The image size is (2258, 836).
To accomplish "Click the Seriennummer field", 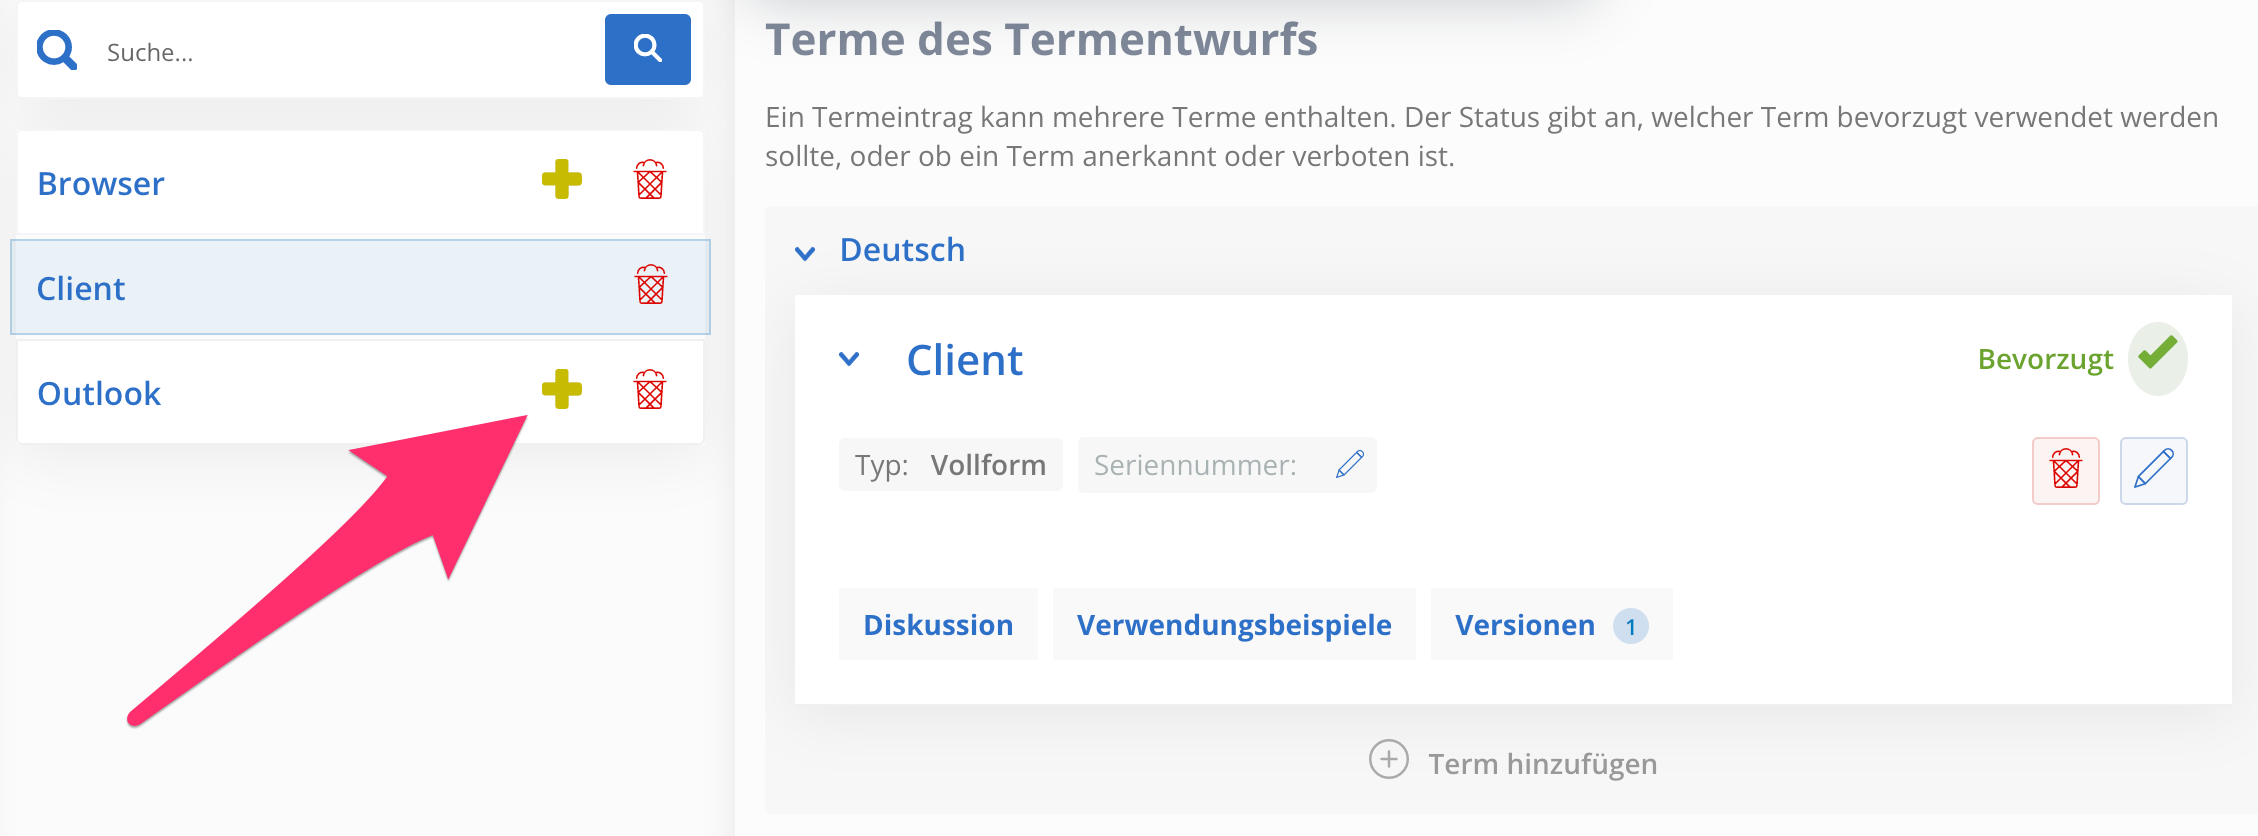I will [x=1227, y=465].
